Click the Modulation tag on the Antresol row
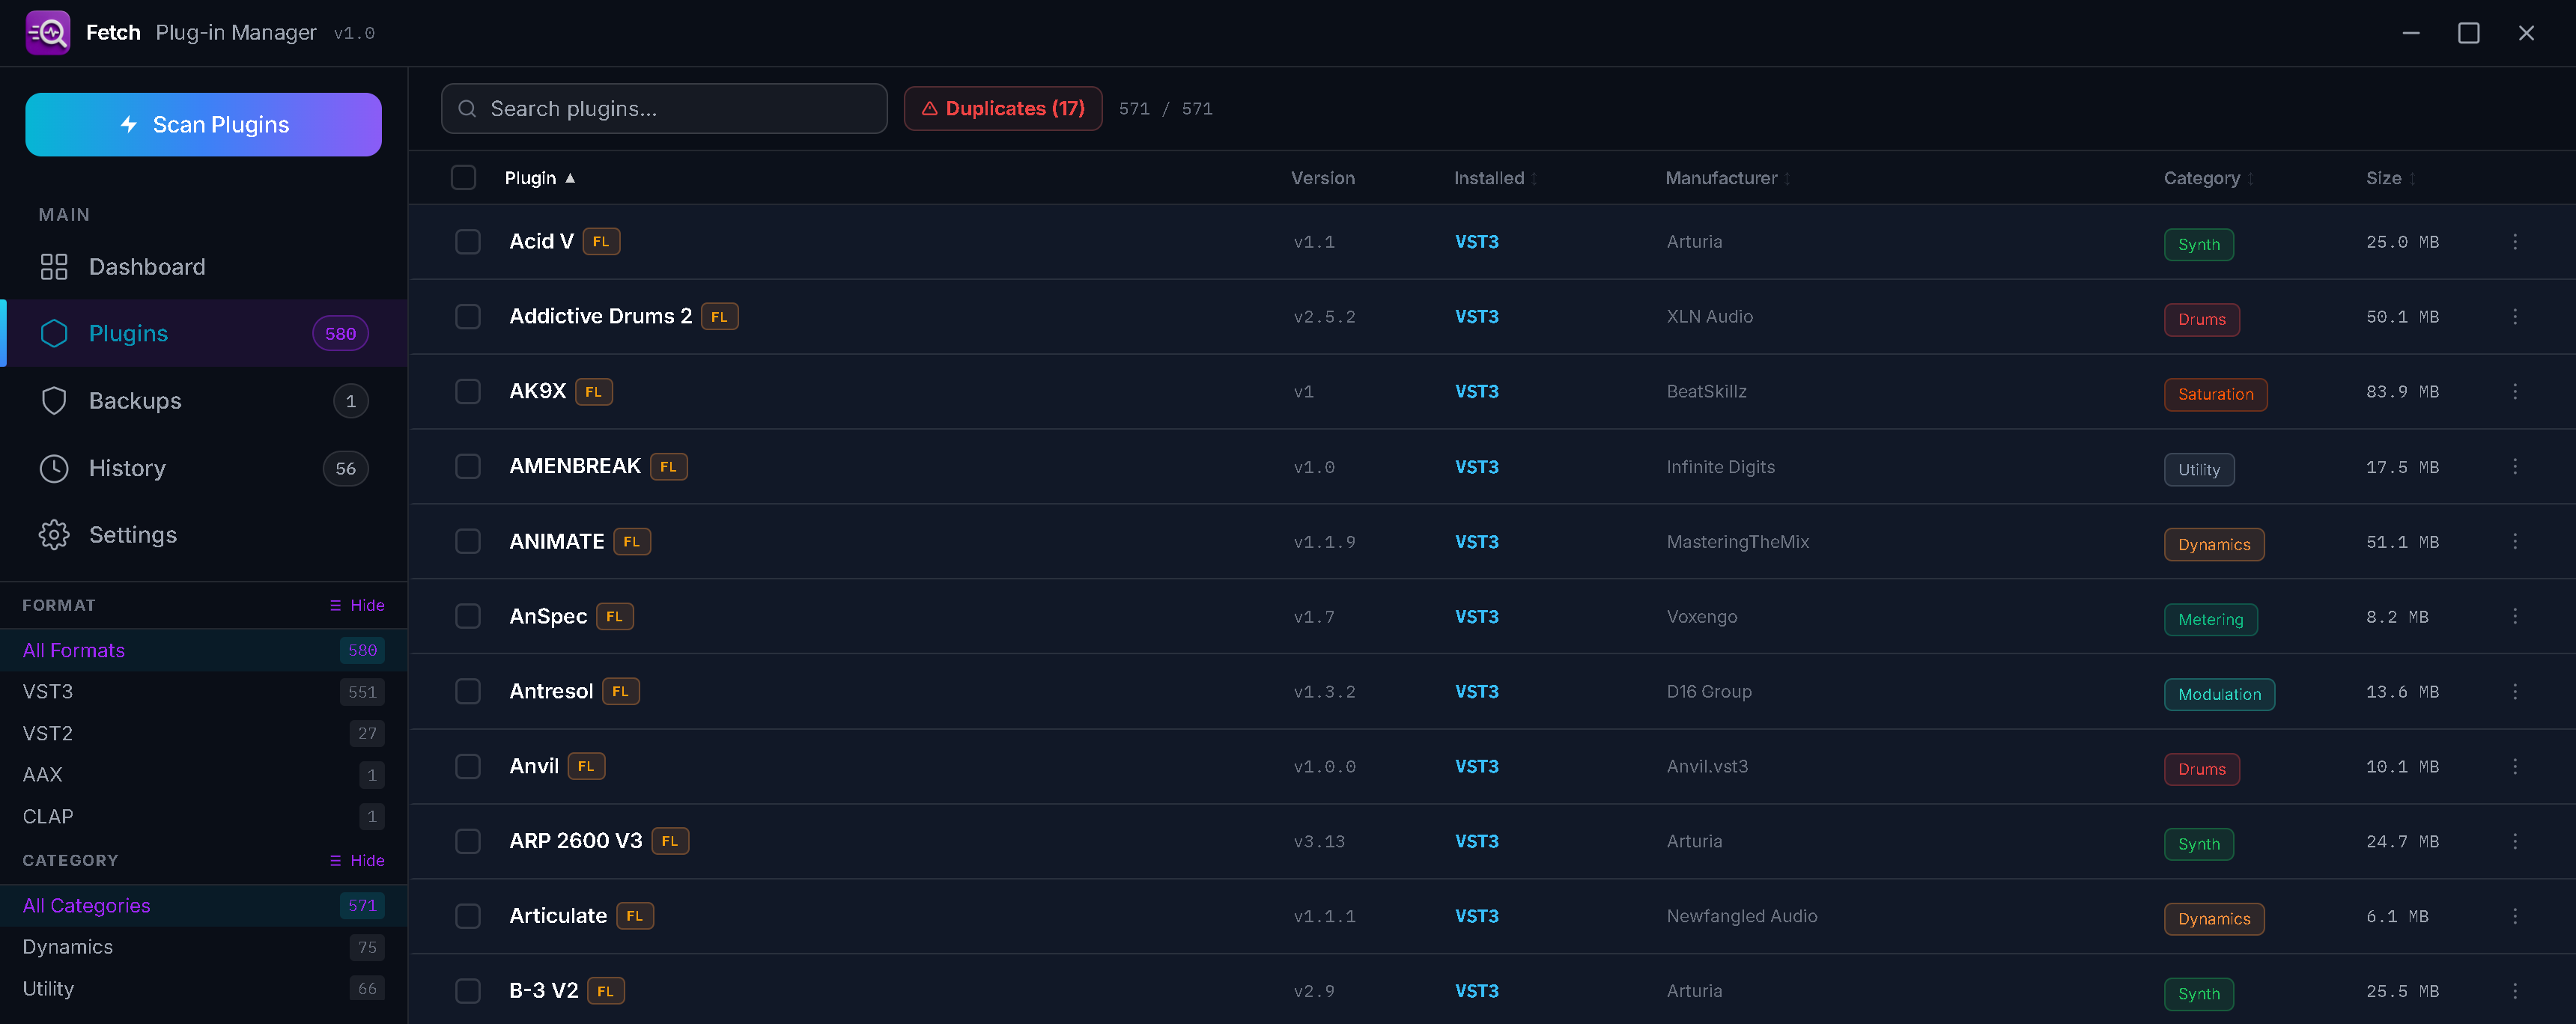Image resolution: width=2576 pixels, height=1024 pixels. tap(2219, 695)
